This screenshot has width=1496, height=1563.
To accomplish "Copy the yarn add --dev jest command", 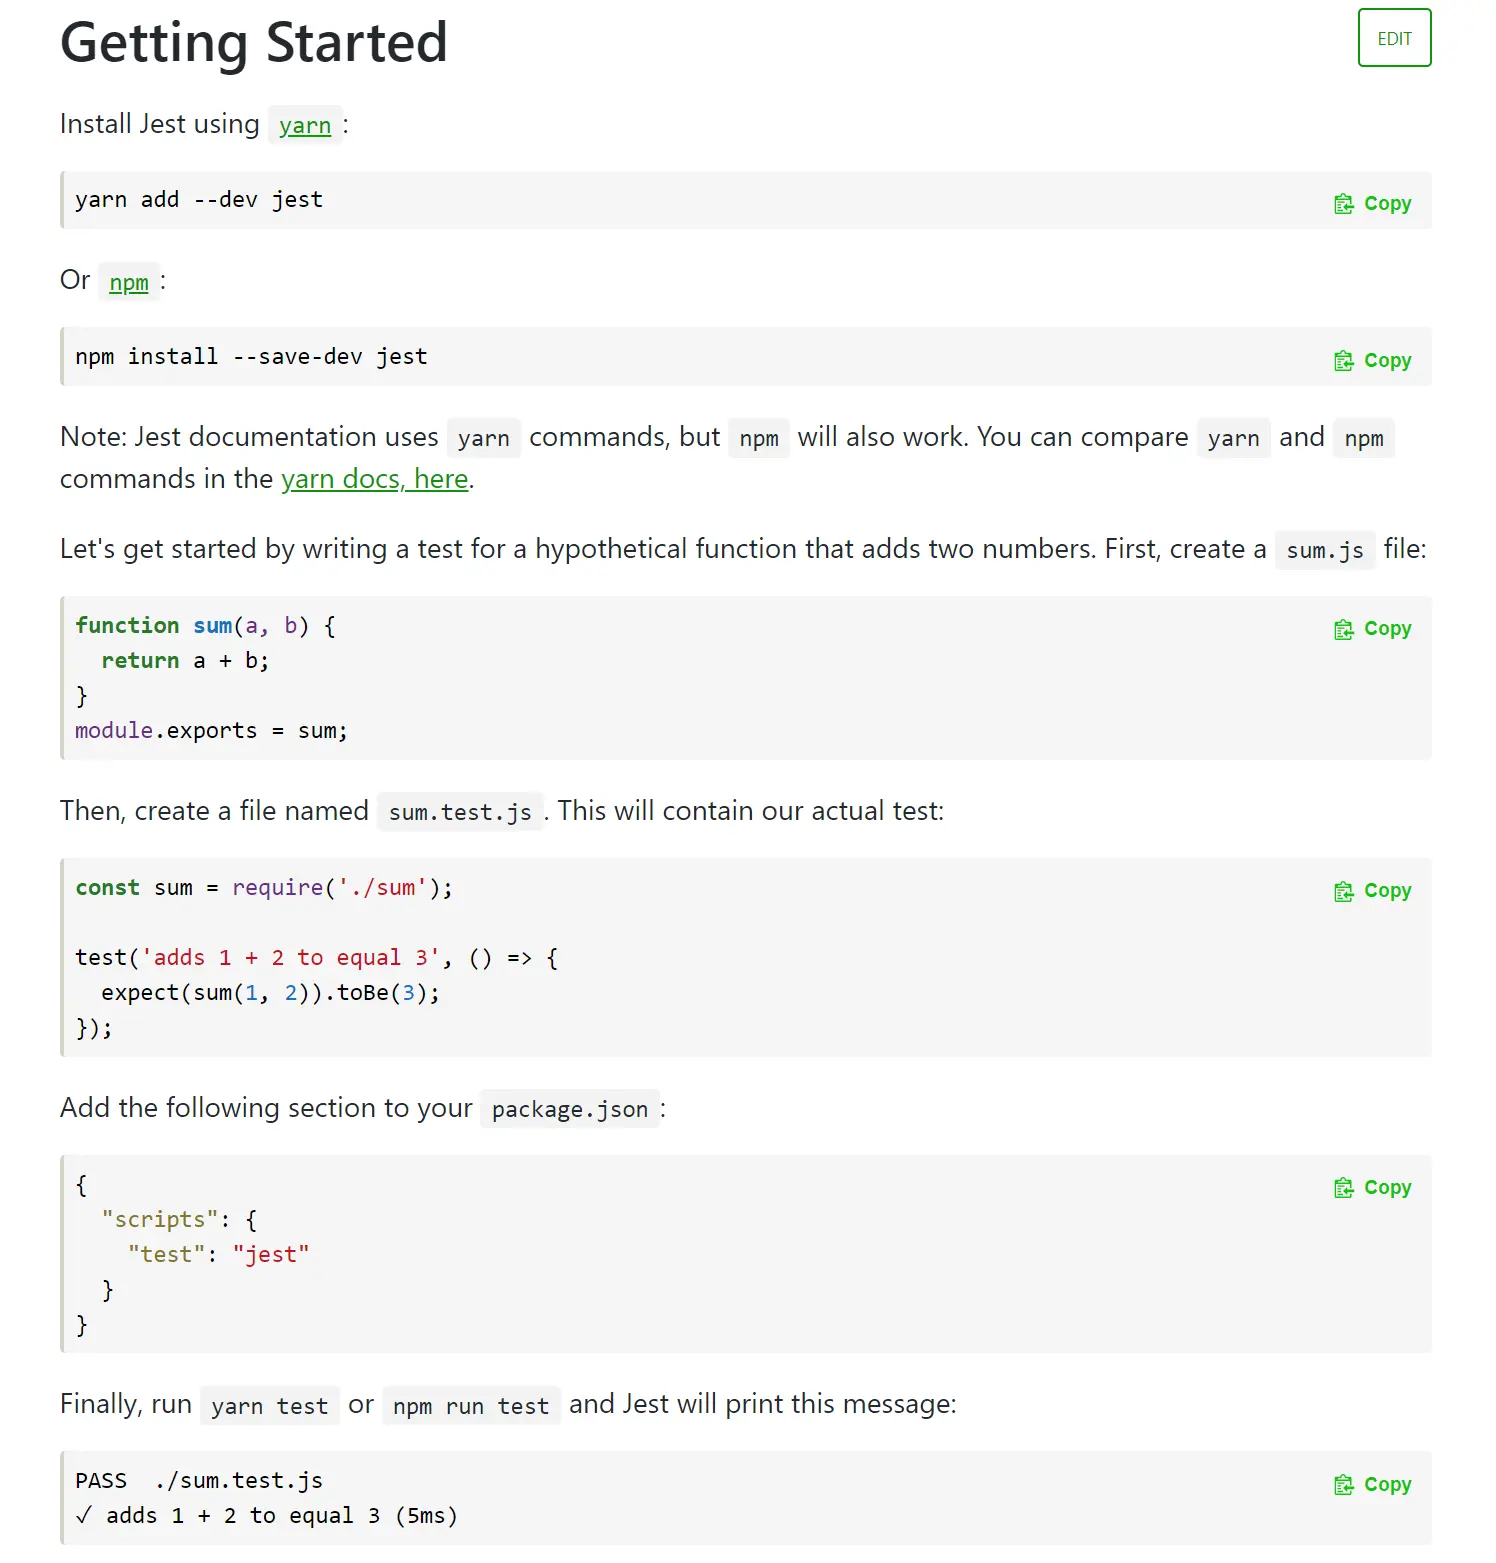I will tap(1373, 204).
